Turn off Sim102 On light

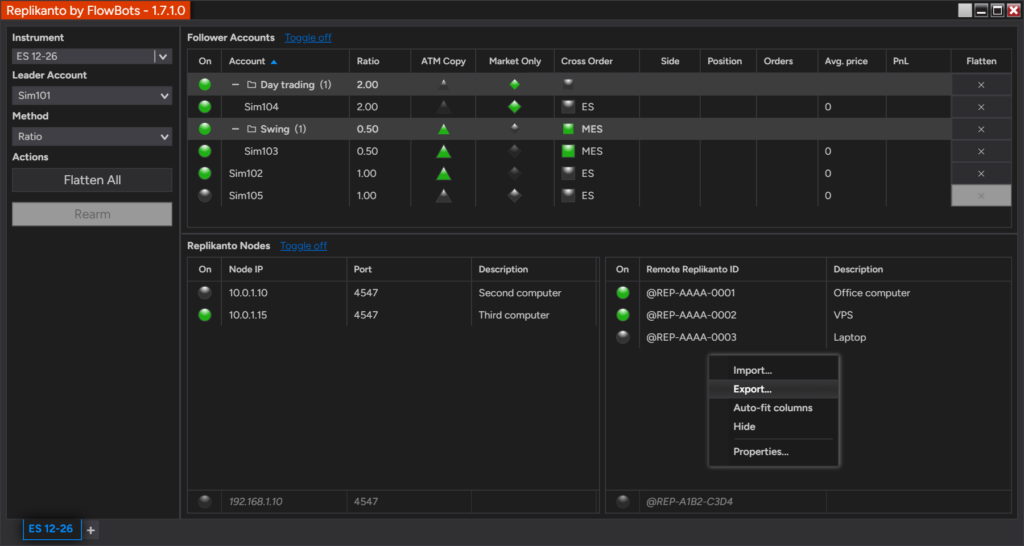pos(205,173)
